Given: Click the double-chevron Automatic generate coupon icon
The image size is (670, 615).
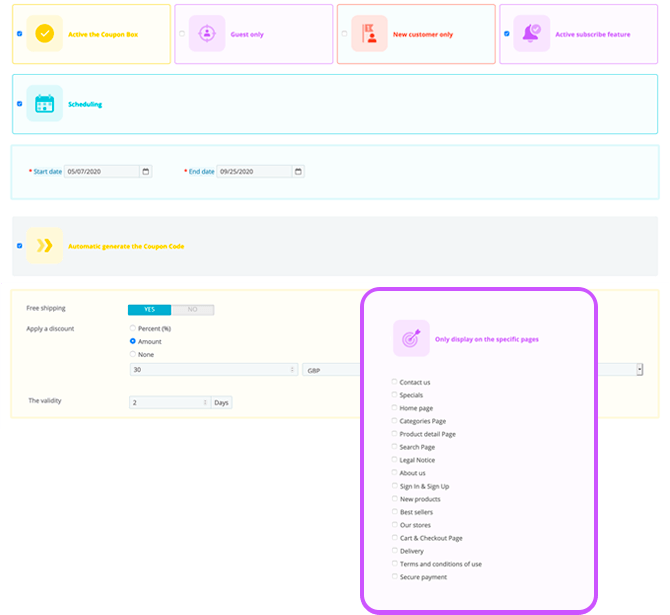Looking at the screenshot, I should coord(44,245).
